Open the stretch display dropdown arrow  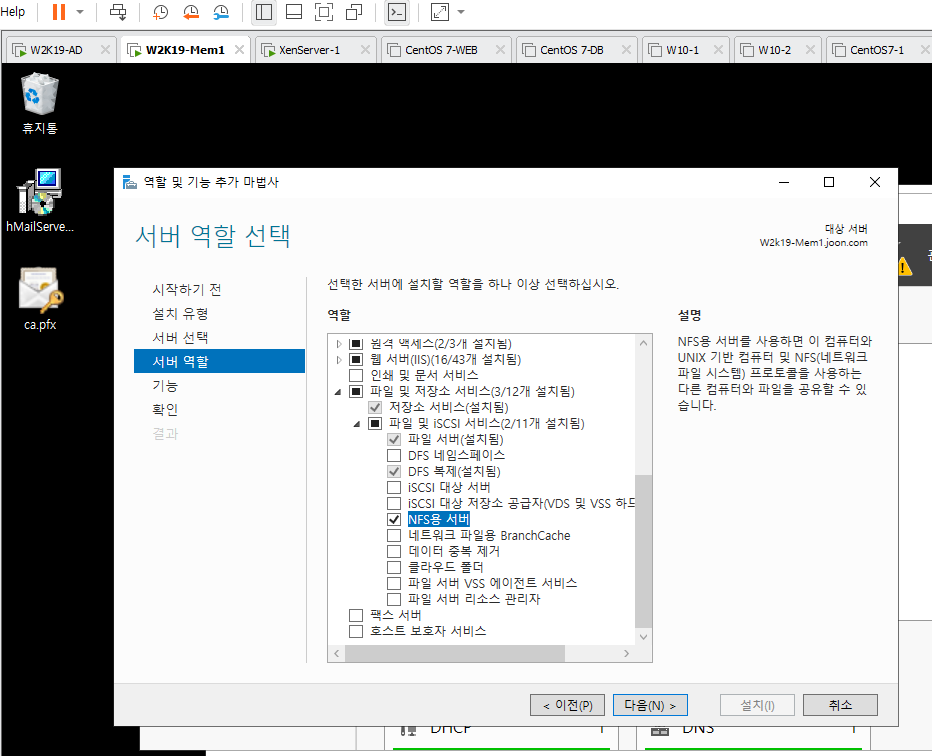click(461, 12)
